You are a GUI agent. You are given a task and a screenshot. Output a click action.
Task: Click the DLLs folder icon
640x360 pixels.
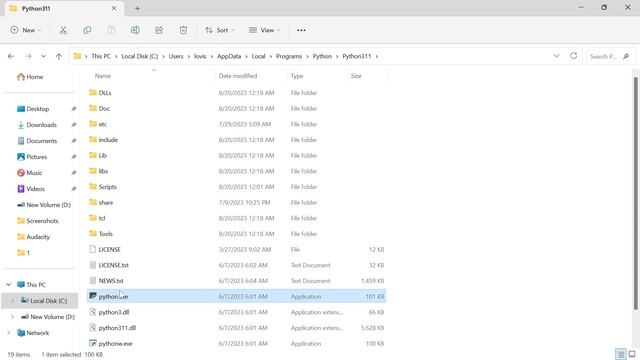point(93,93)
